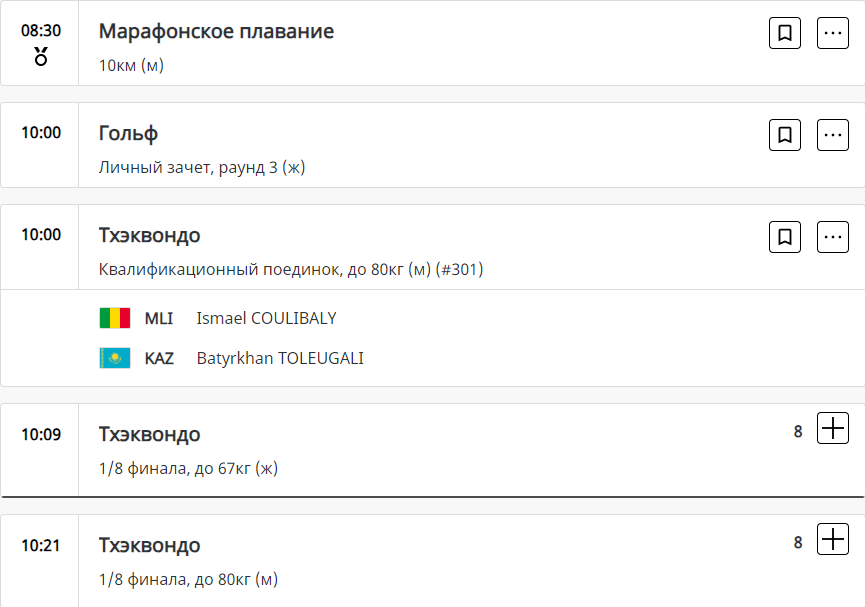Open the Марафонское плавание event title

tap(216, 32)
